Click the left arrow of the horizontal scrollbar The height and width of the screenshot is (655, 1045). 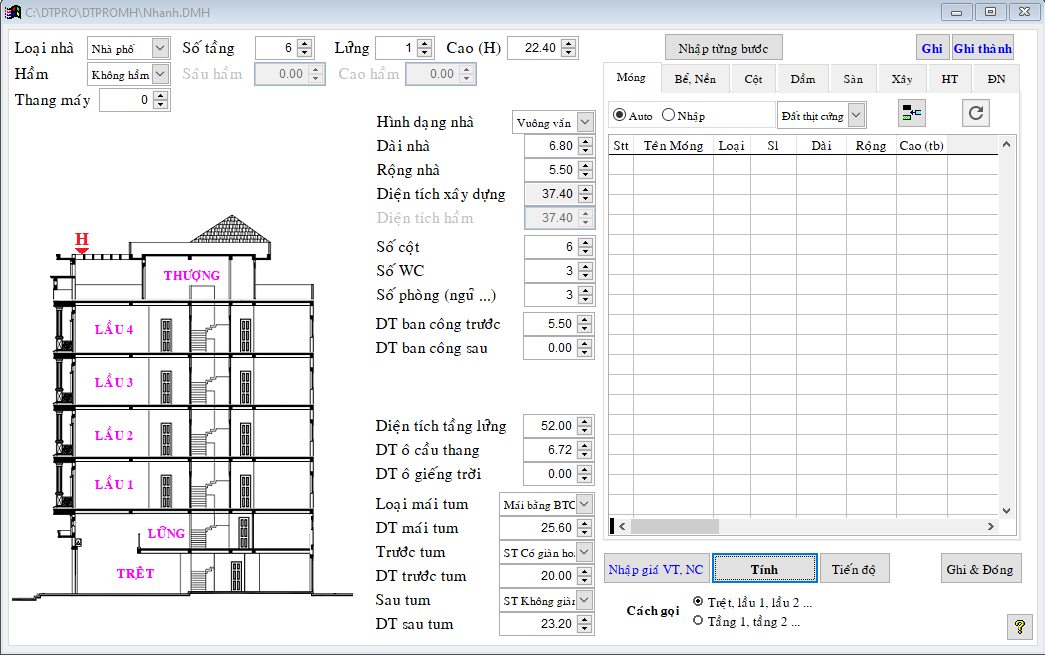point(622,526)
